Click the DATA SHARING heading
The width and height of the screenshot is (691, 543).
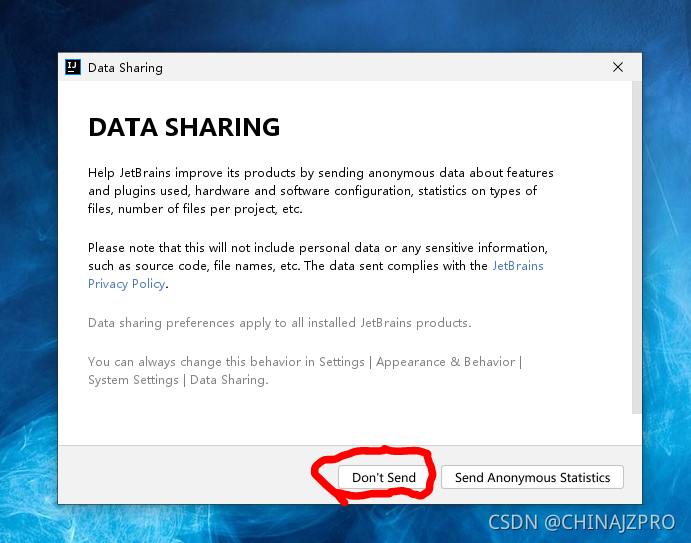coord(184,127)
